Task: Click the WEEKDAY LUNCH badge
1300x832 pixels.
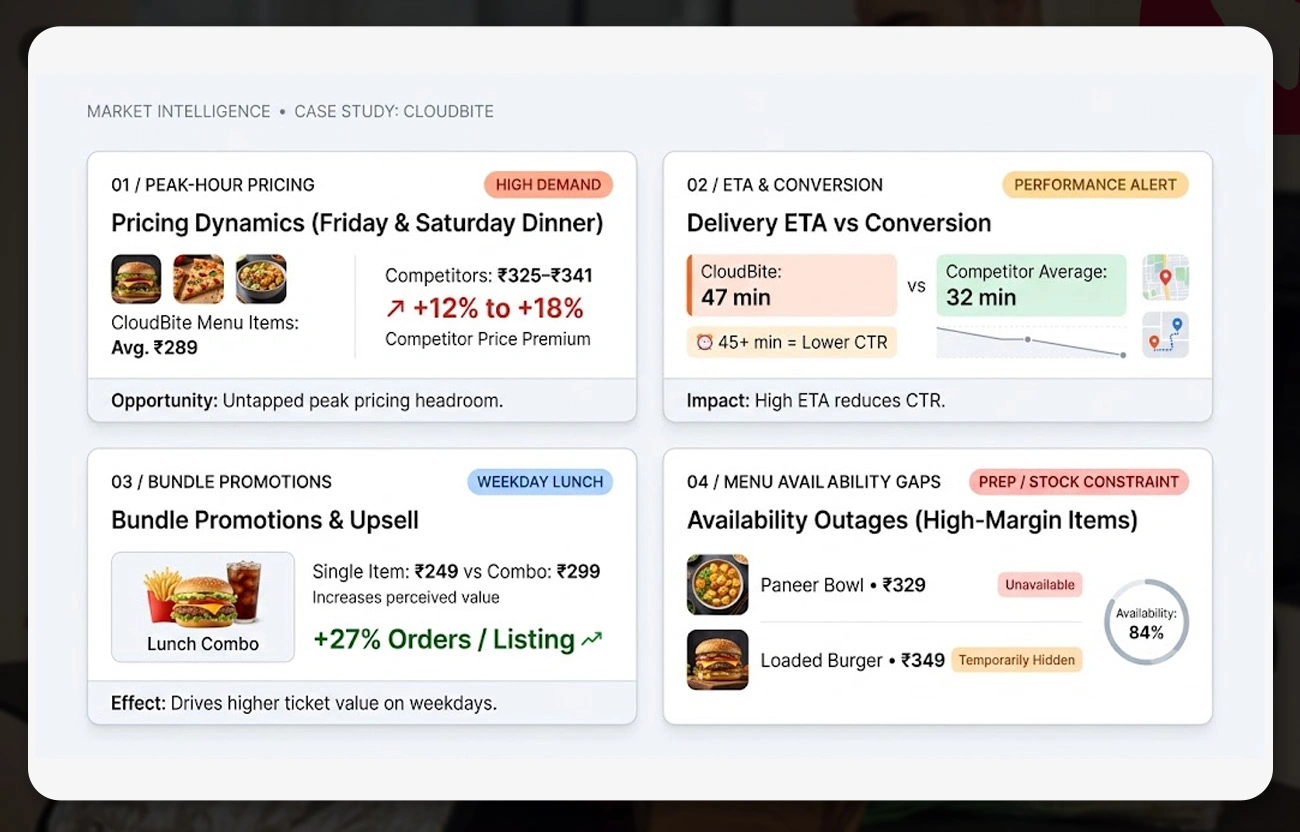Action: pos(540,482)
